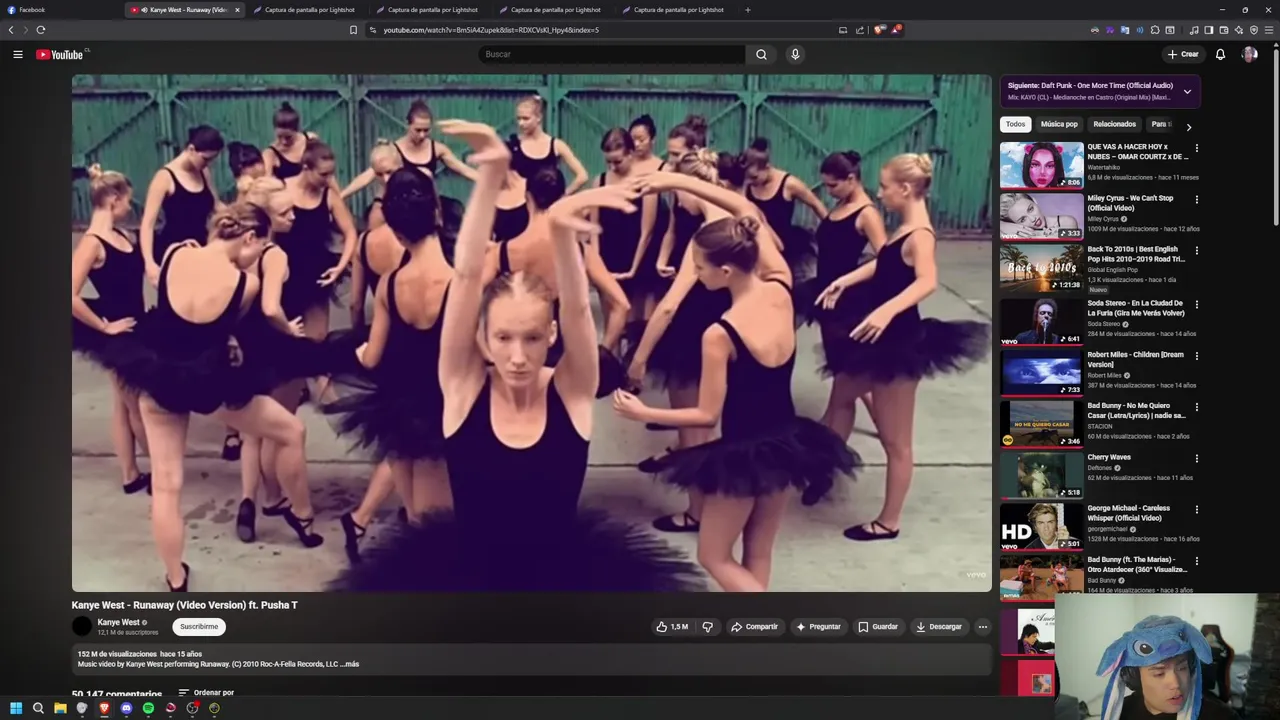The height and width of the screenshot is (720, 1280).
Task: Open the Windows Start menu
Action: (x=16, y=708)
